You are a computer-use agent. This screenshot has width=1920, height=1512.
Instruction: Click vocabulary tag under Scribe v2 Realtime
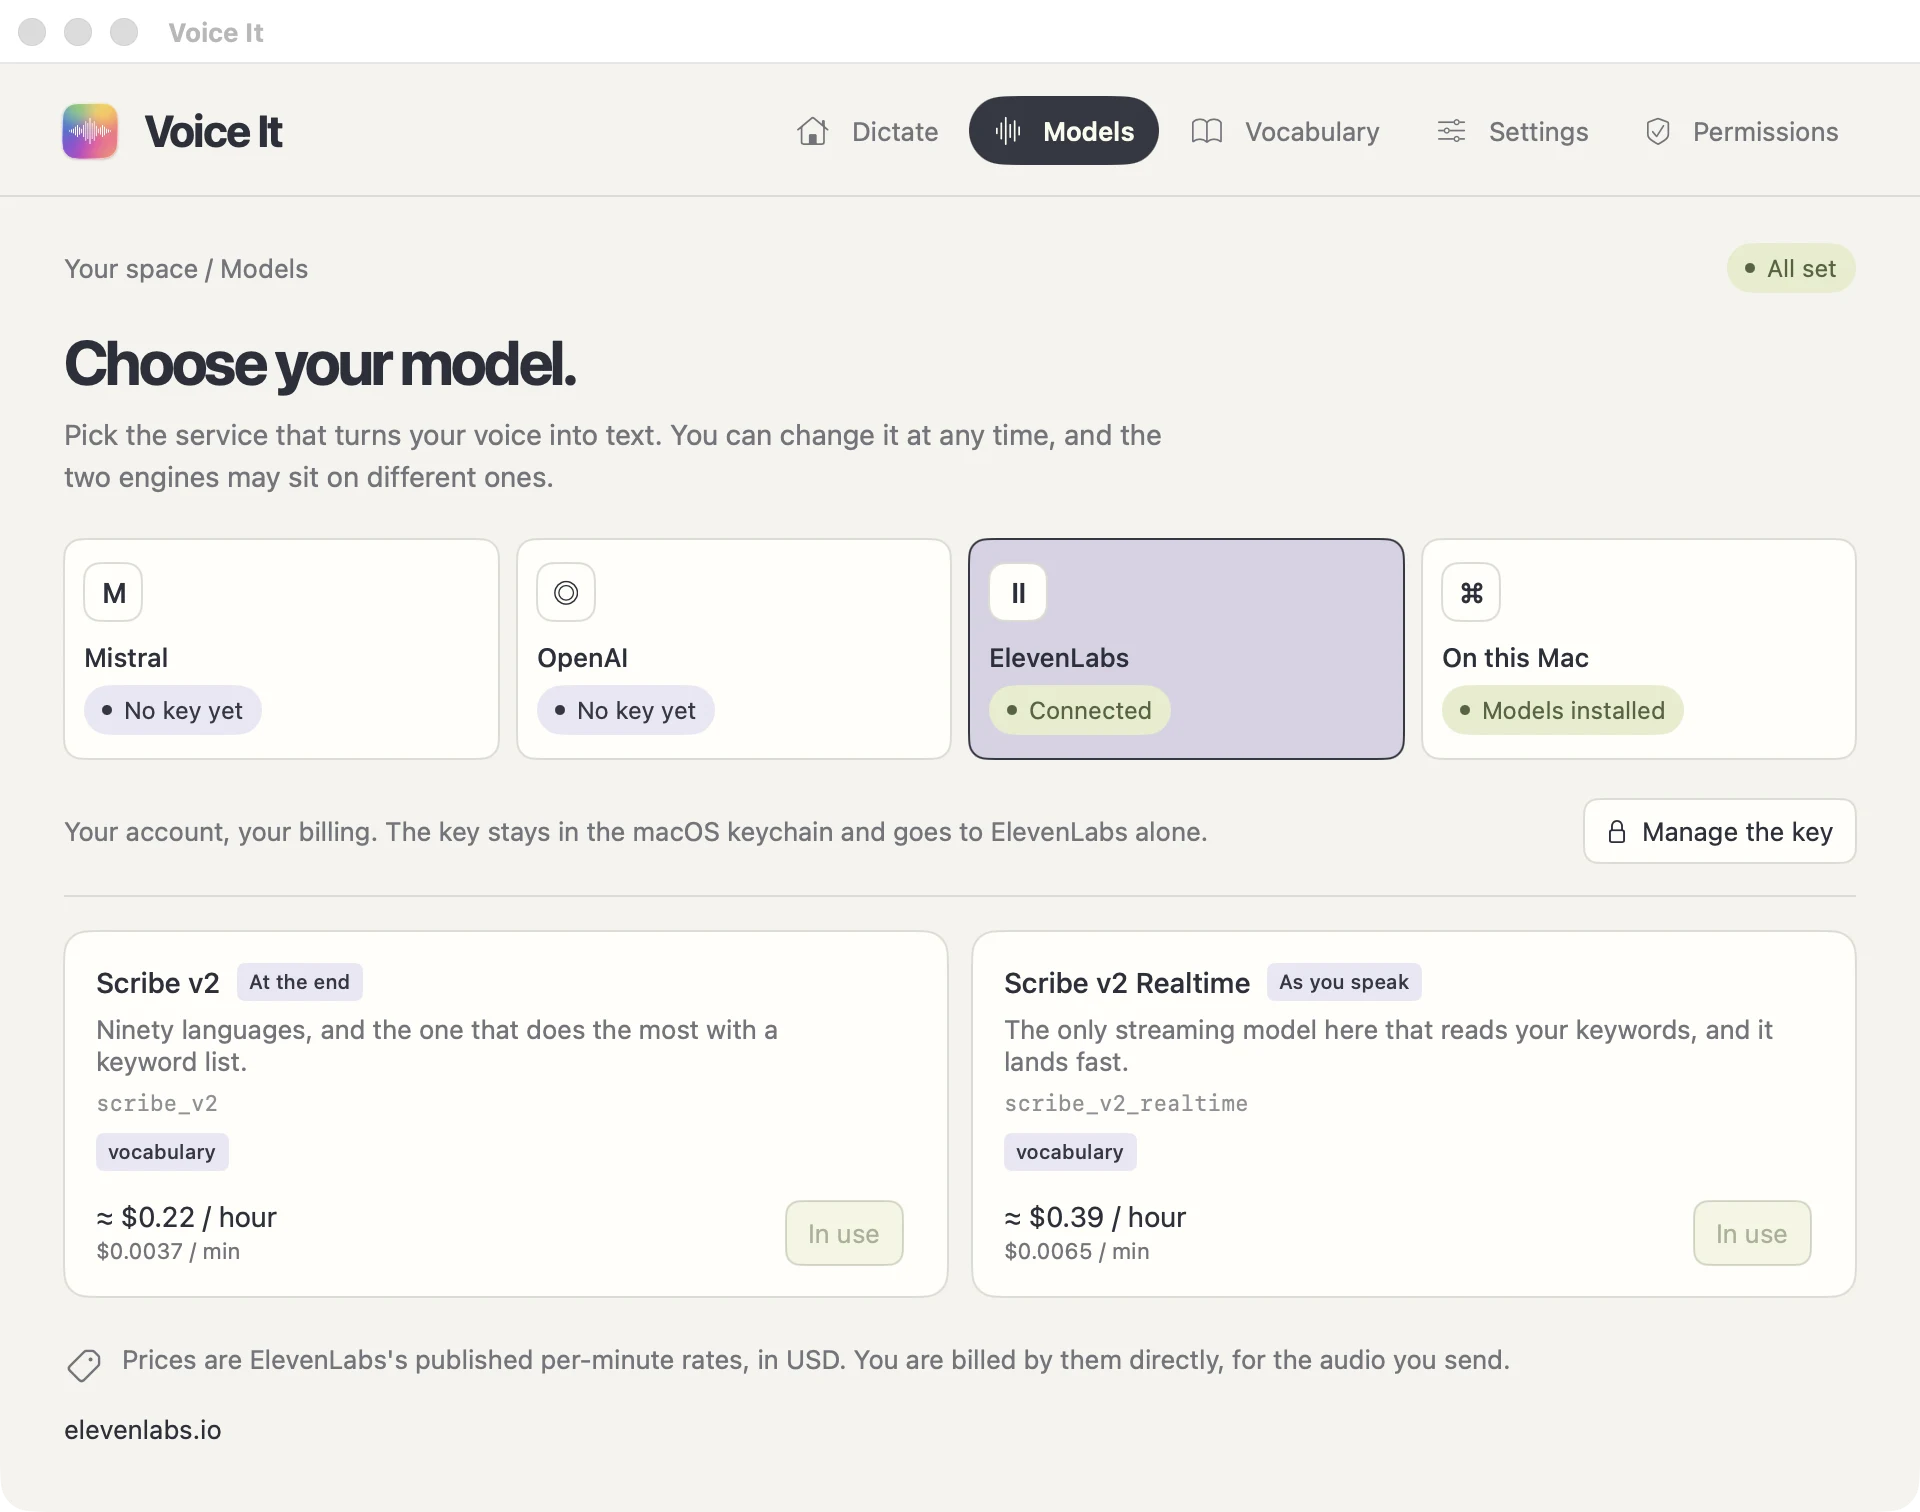[x=1070, y=1152]
